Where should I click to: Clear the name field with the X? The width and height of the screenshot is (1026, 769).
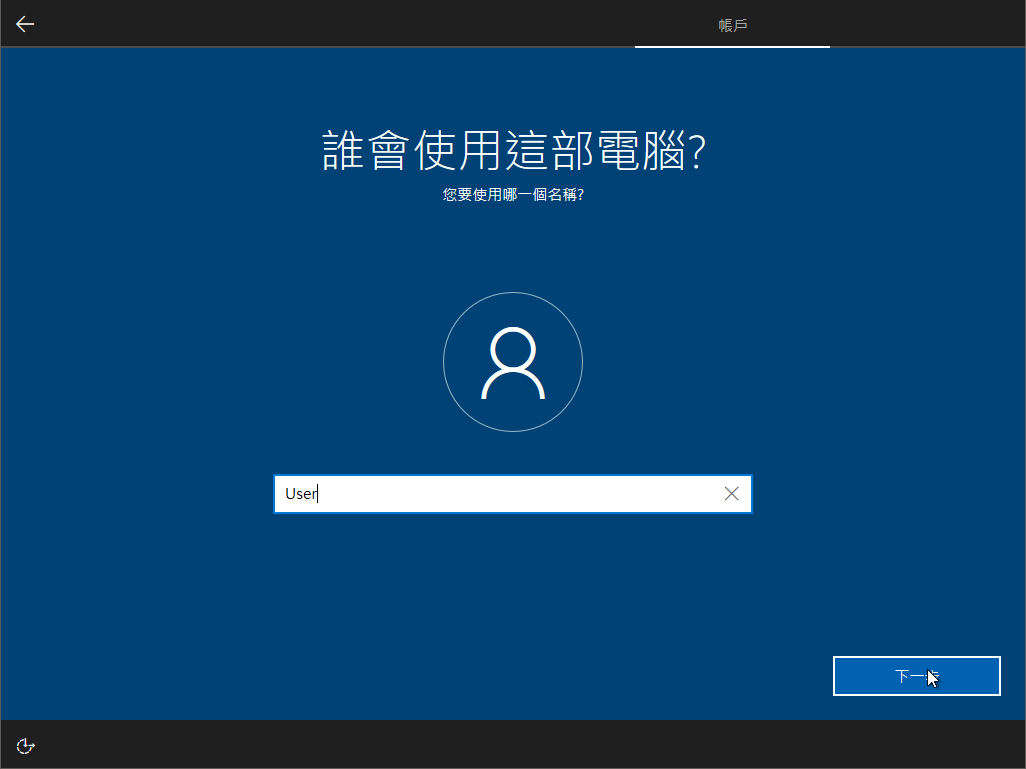(732, 494)
